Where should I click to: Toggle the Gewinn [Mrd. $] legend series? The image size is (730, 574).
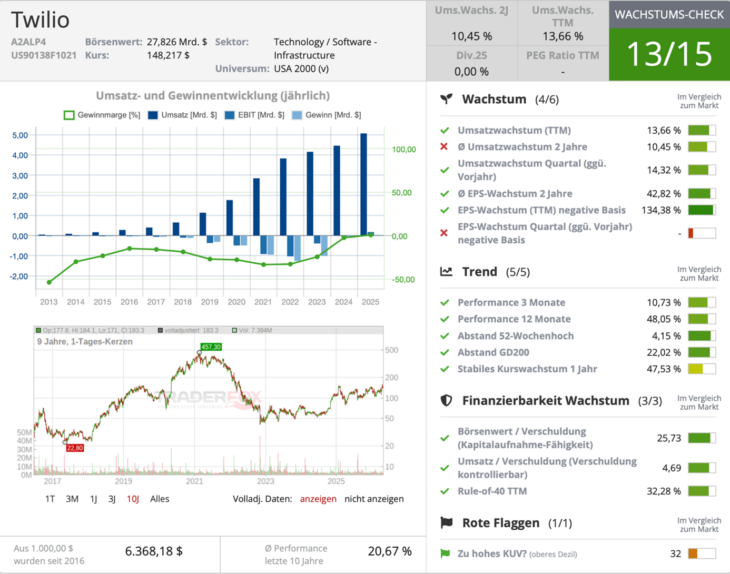click(x=326, y=115)
